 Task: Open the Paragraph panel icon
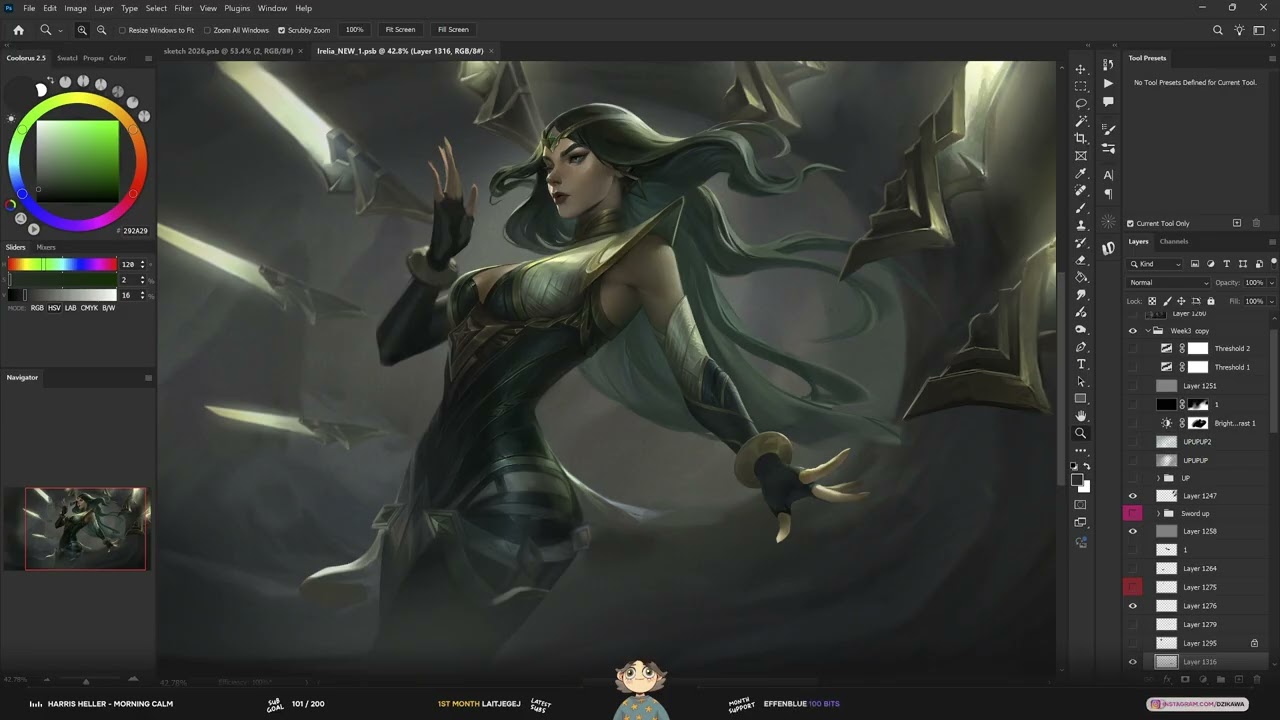coord(1108,194)
